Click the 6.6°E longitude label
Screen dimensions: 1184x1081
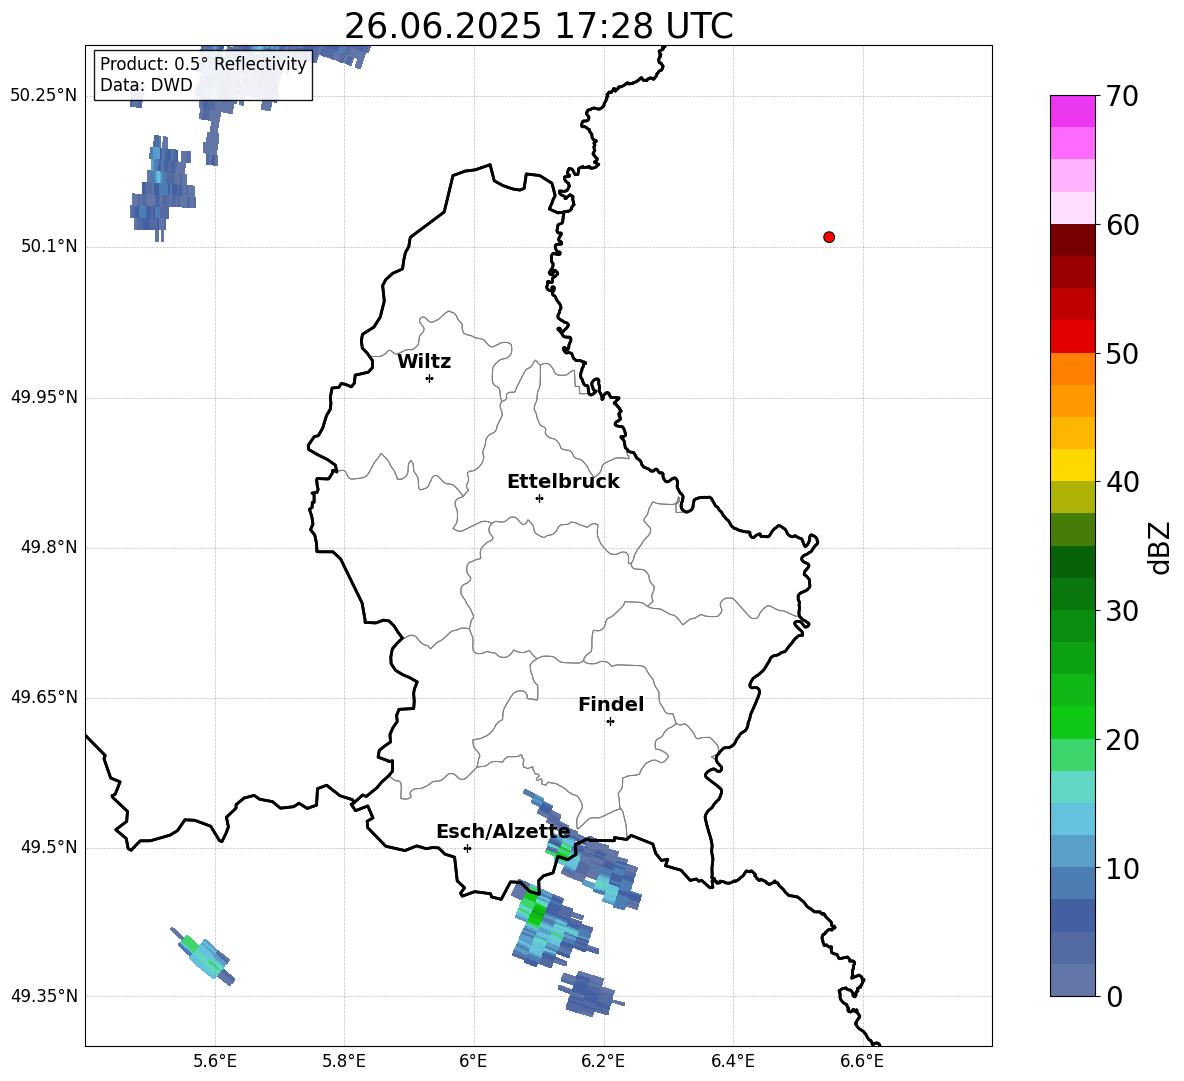(x=862, y=1062)
